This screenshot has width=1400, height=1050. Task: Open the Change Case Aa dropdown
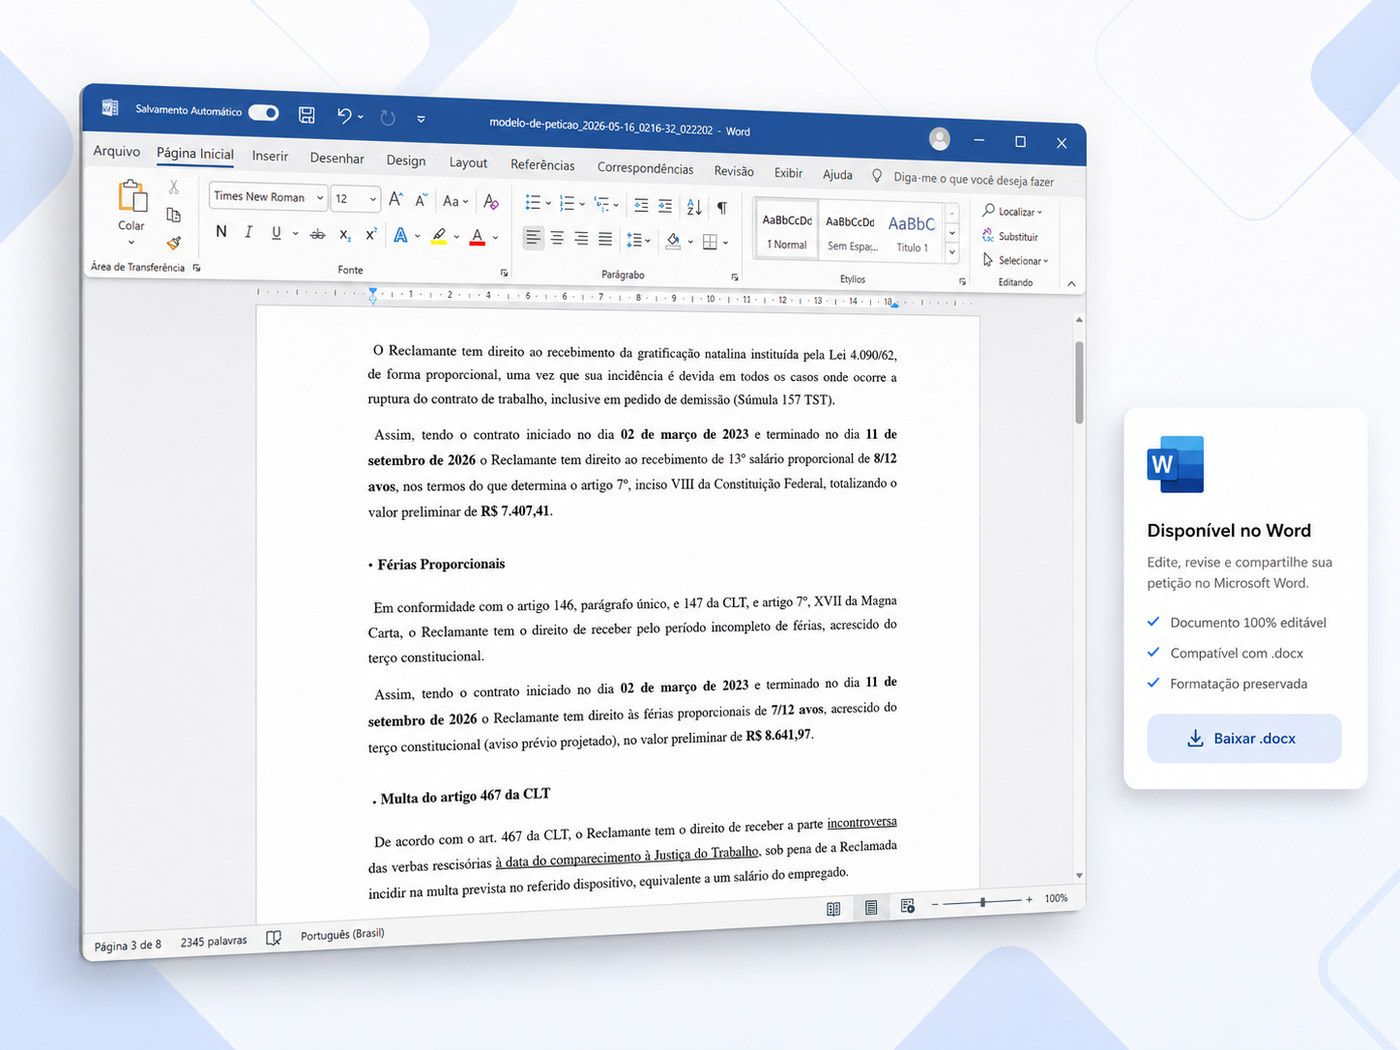coord(455,201)
